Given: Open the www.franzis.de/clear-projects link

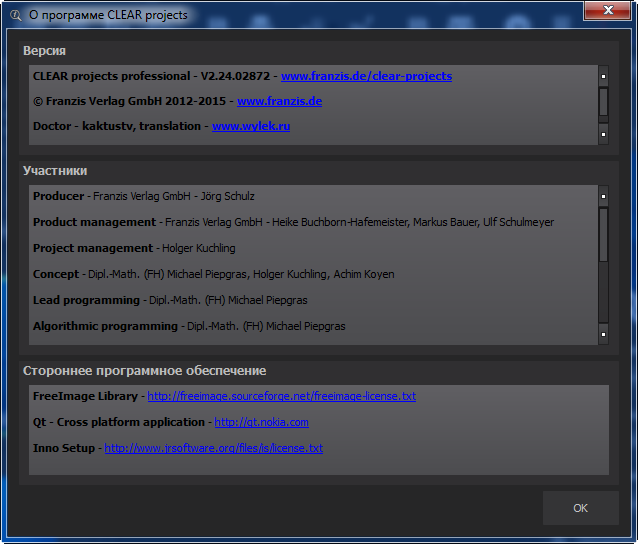Looking at the screenshot, I should (366, 76).
